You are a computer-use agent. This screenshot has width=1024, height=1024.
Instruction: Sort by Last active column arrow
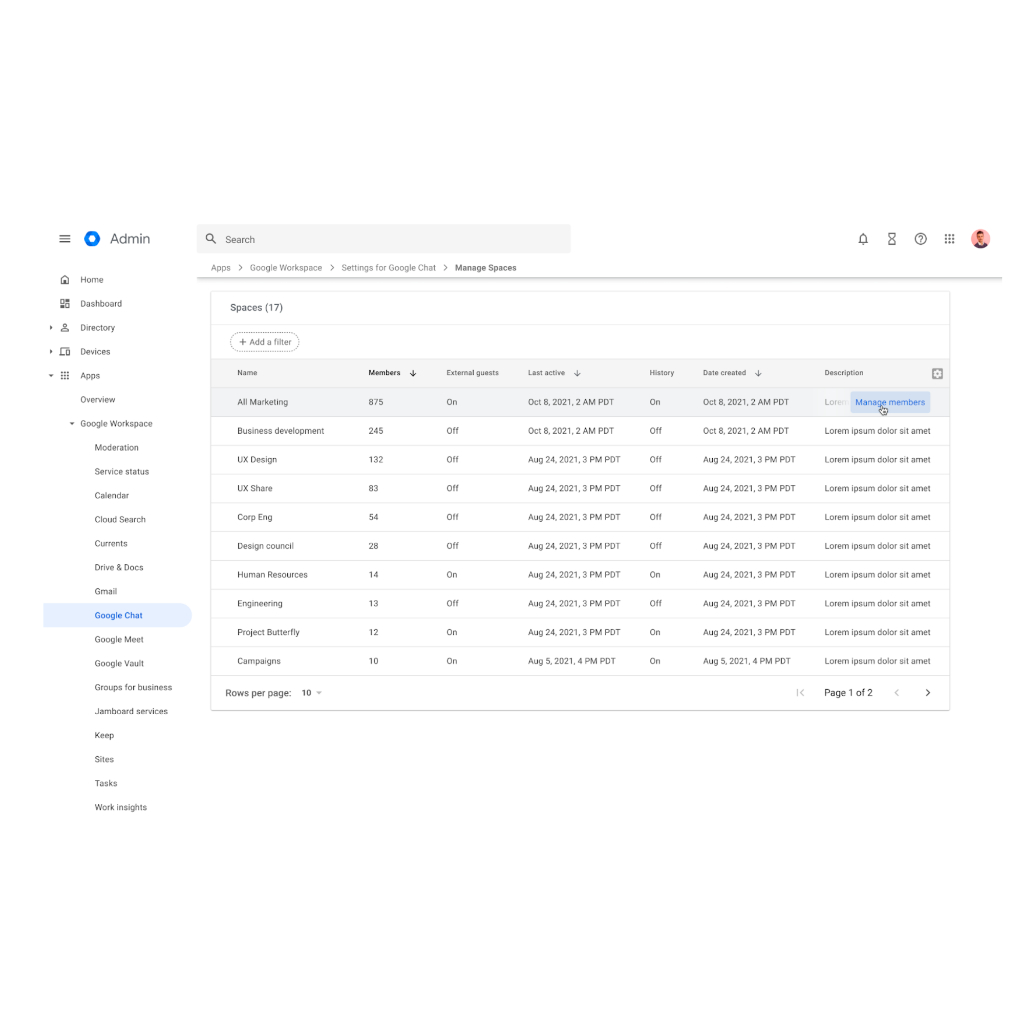[x=577, y=374]
